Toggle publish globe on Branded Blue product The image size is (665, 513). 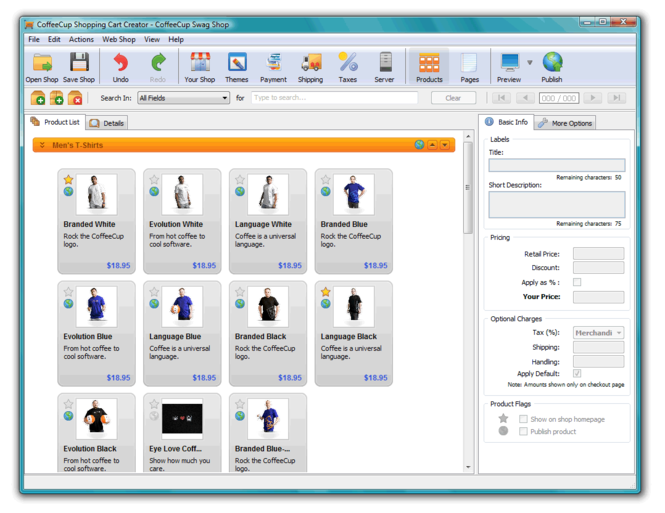click(x=325, y=191)
